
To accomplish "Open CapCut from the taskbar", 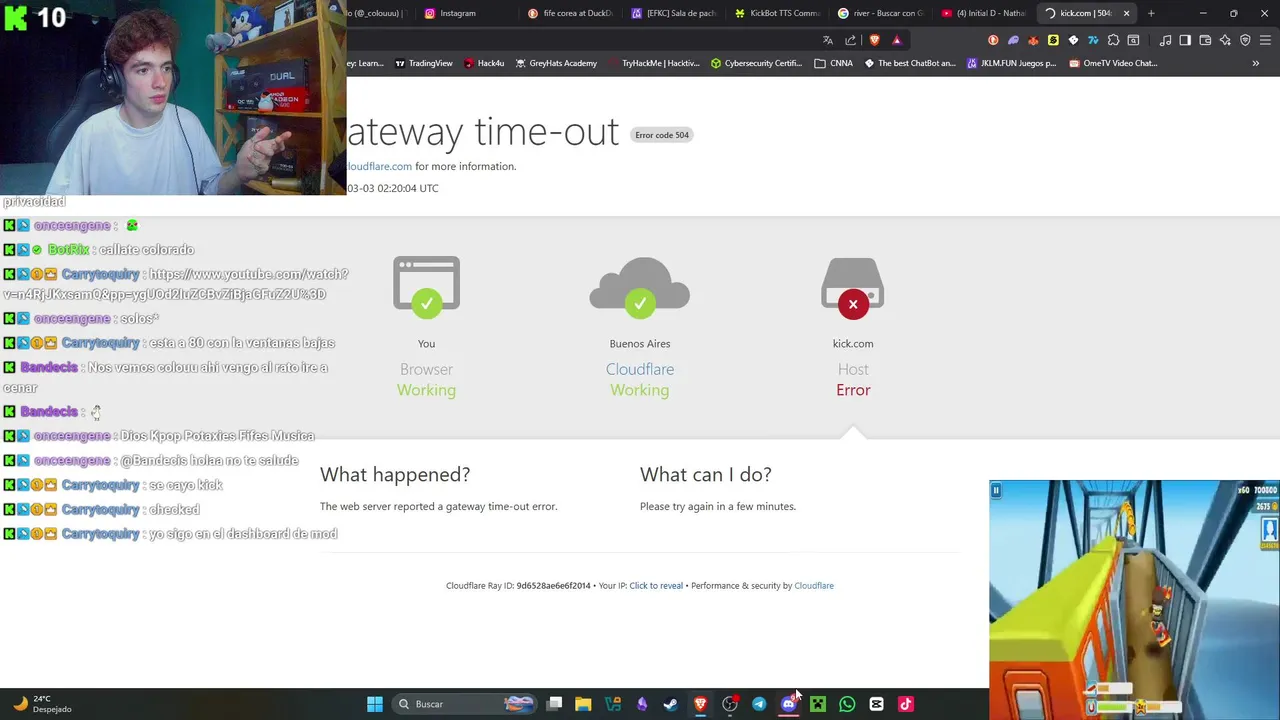I will click(x=876, y=704).
